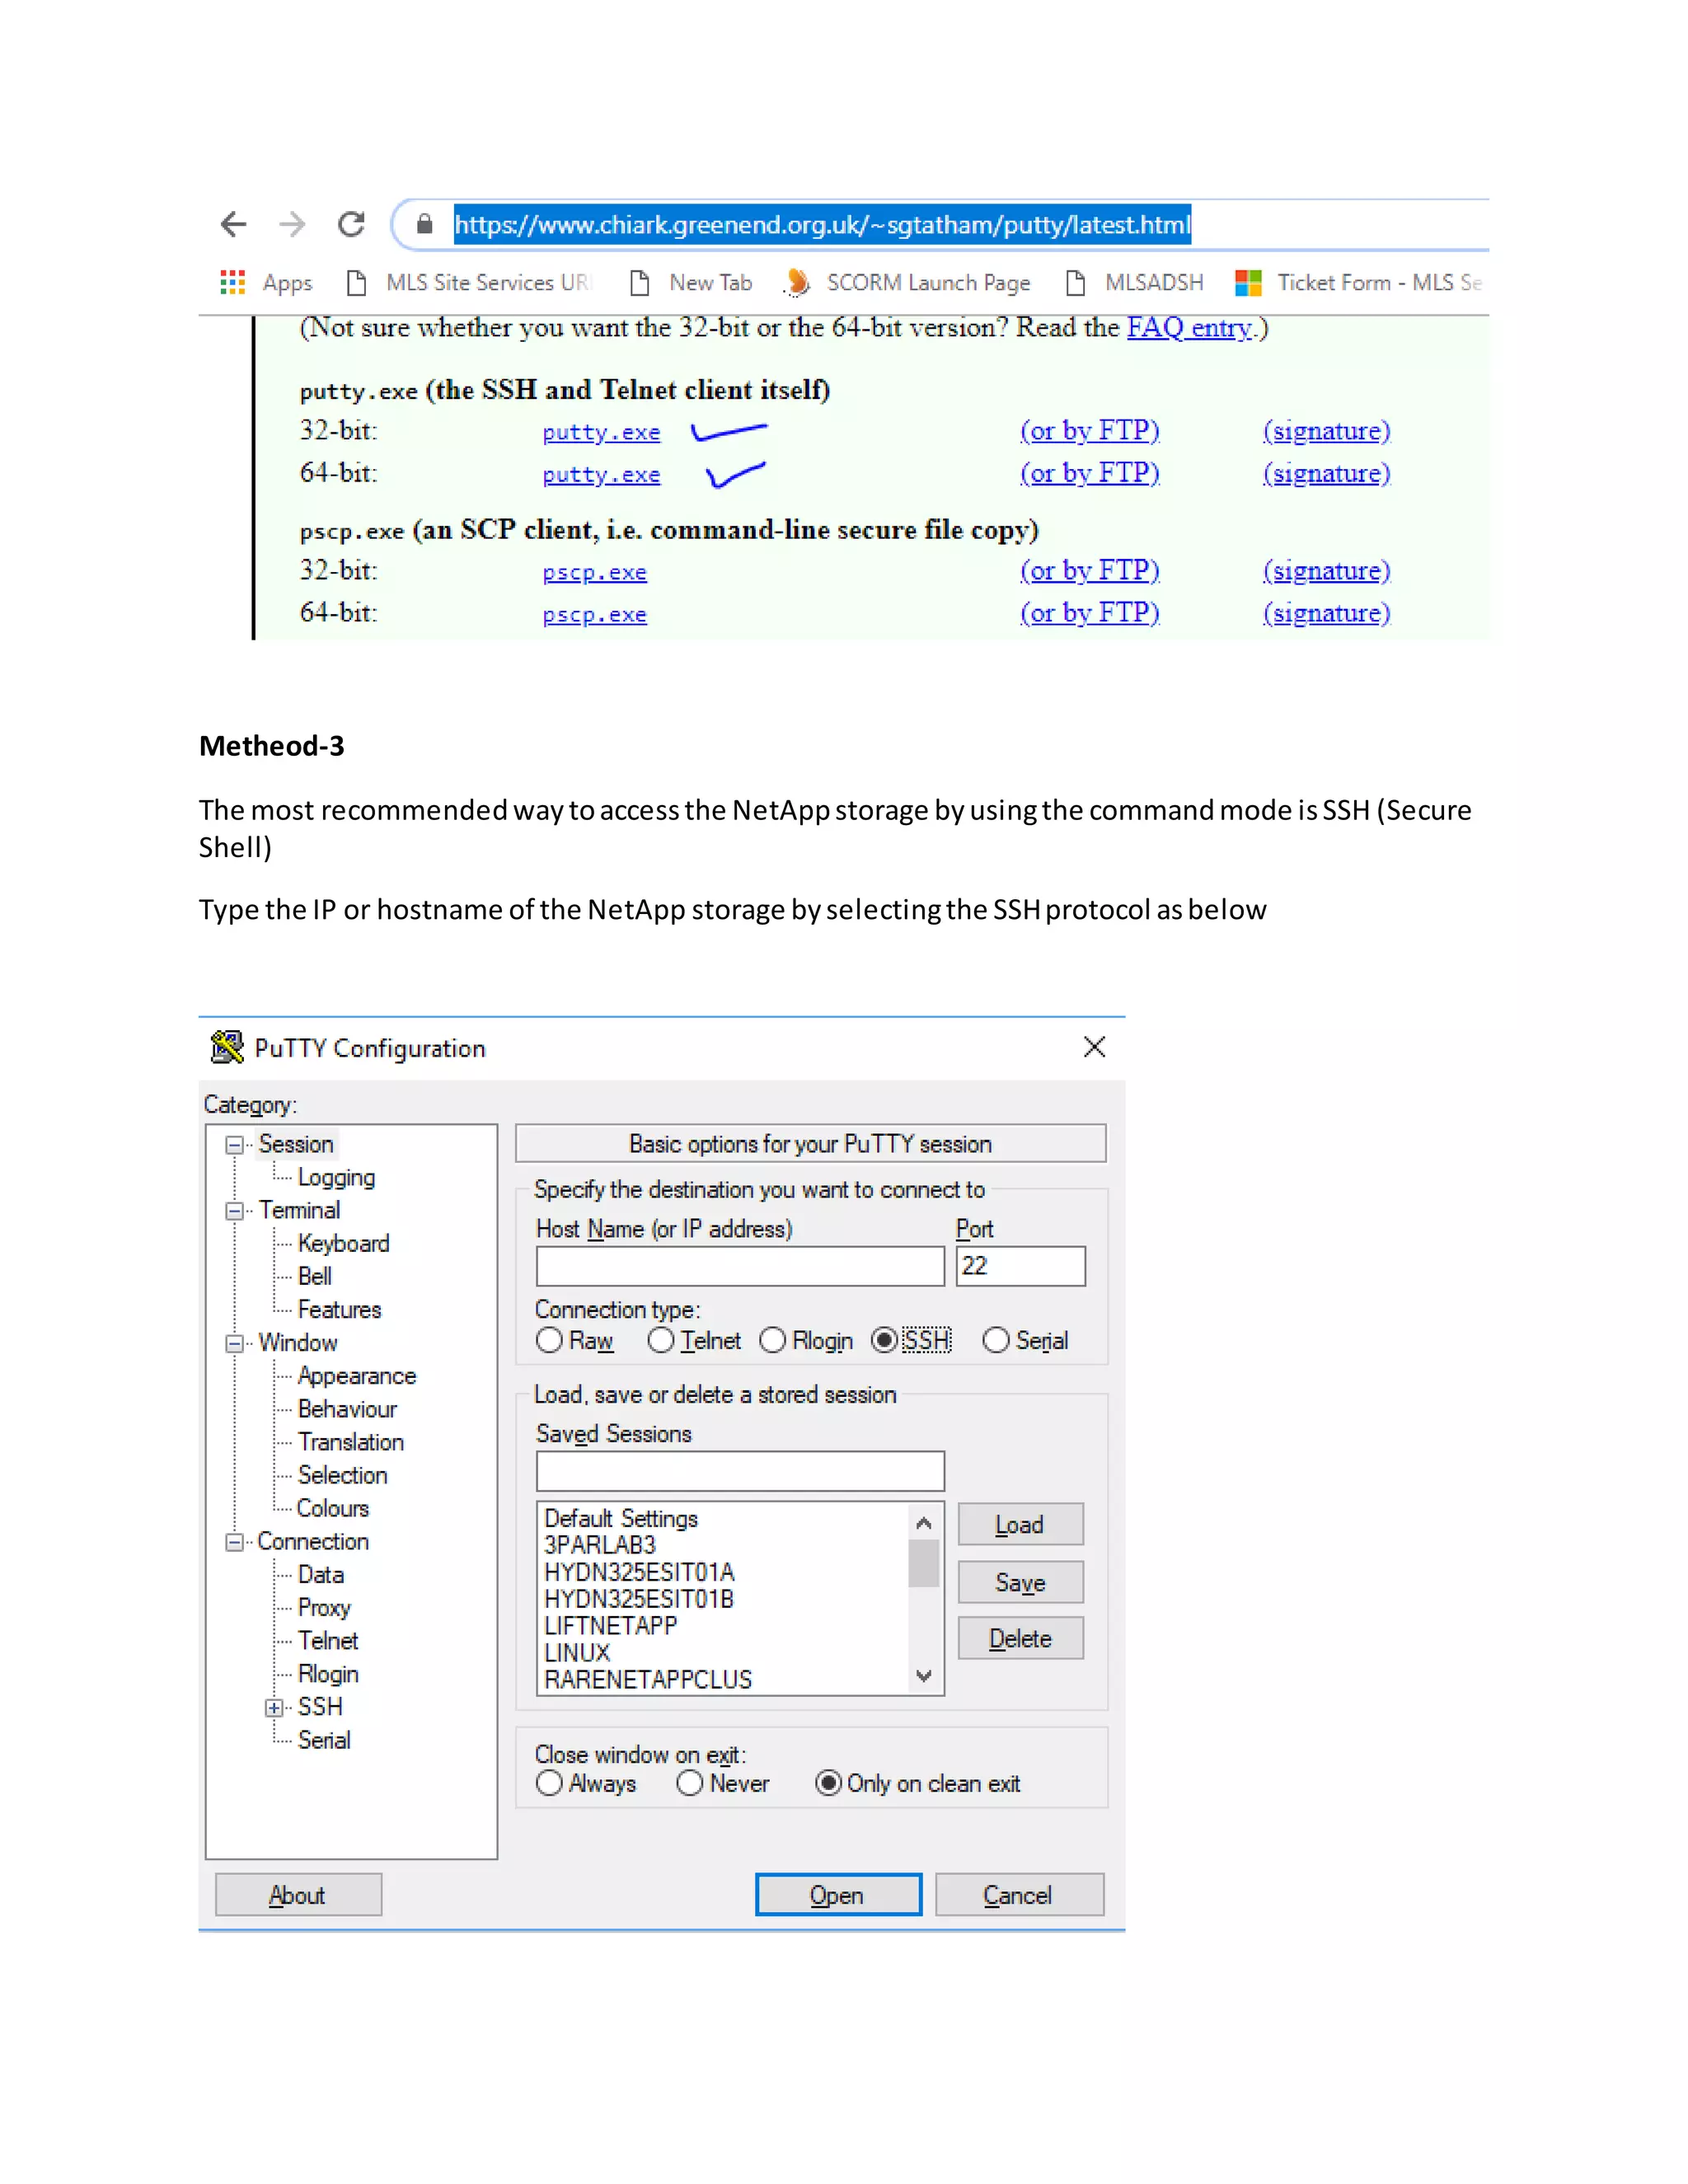1688x2184 pixels.
Task: Click the Delete session button
Action: [1020, 1638]
